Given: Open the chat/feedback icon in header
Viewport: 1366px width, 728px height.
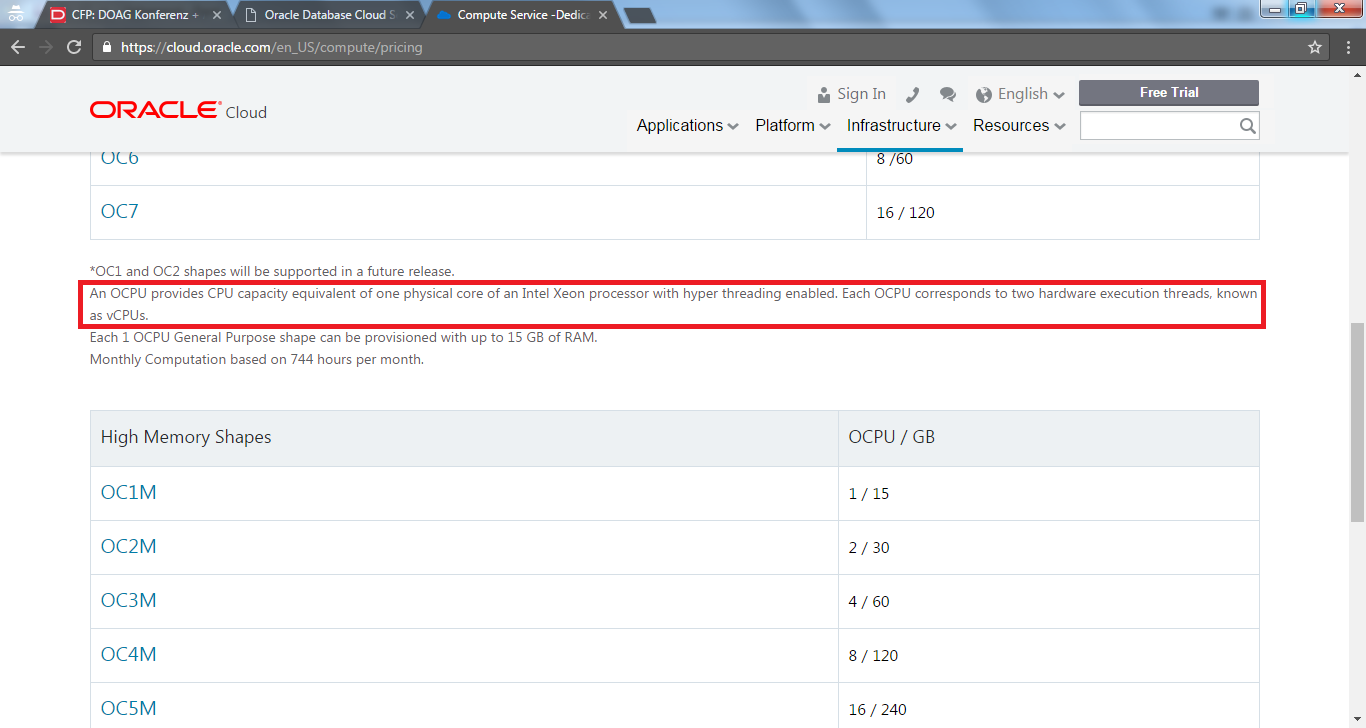Looking at the screenshot, I should coord(947,93).
